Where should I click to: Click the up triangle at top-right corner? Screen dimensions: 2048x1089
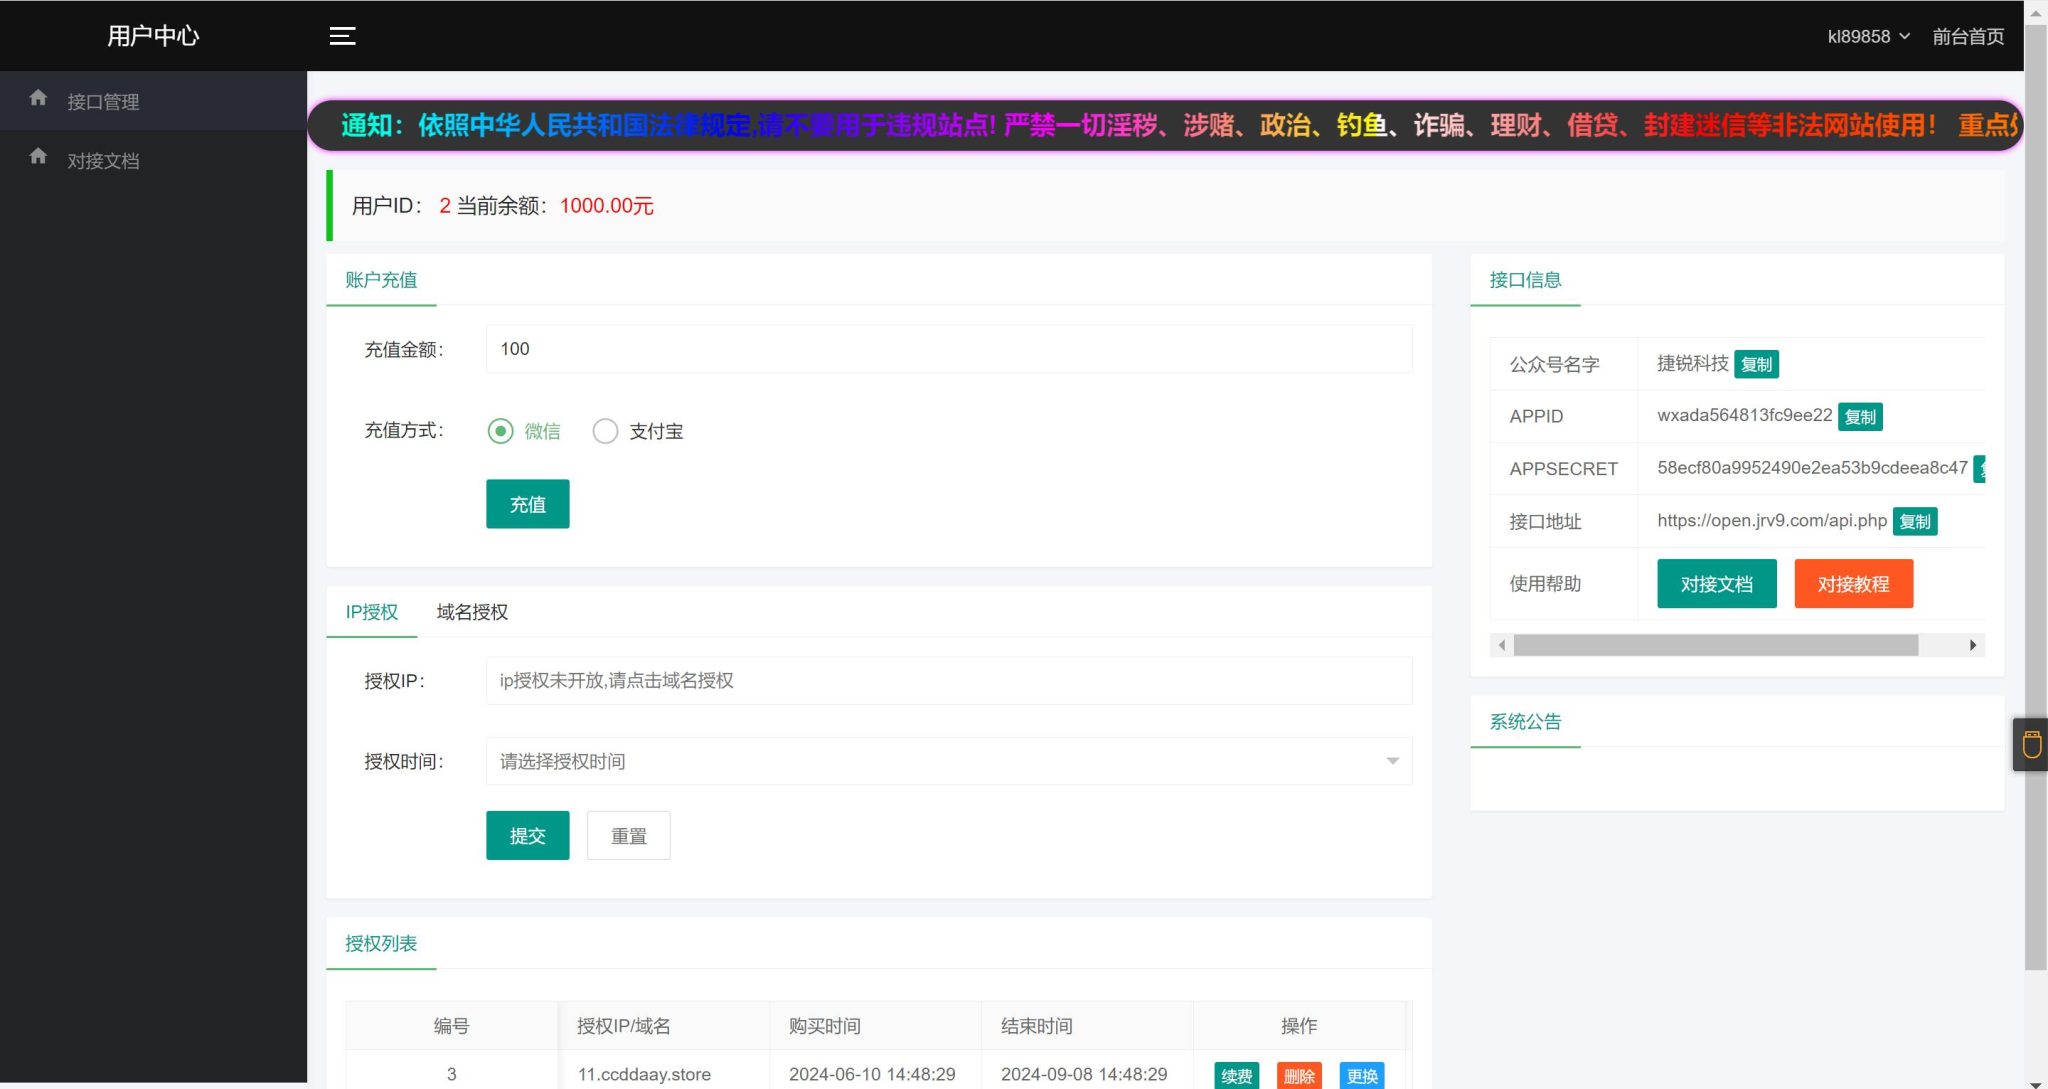click(x=2036, y=12)
